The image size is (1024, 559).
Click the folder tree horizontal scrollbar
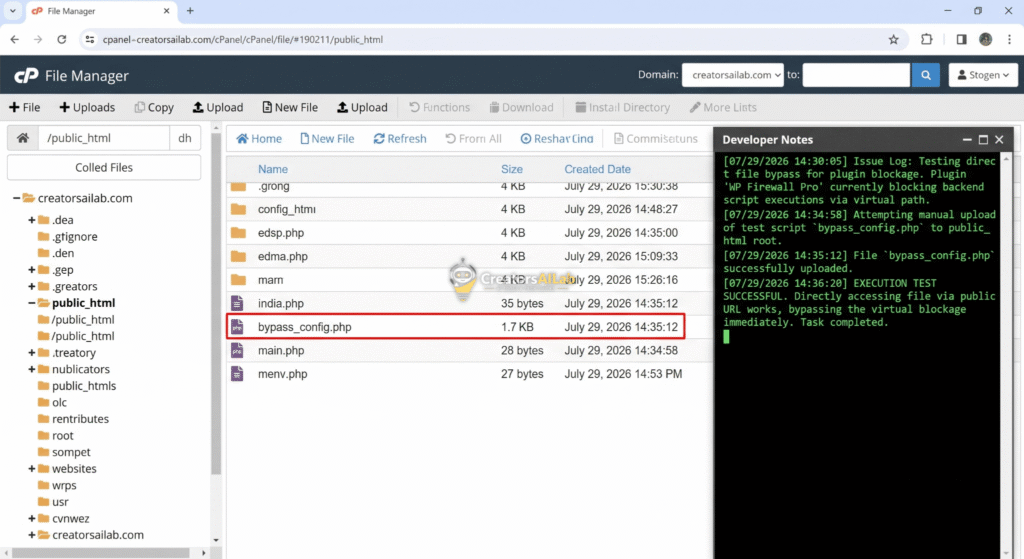tap(101, 552)
